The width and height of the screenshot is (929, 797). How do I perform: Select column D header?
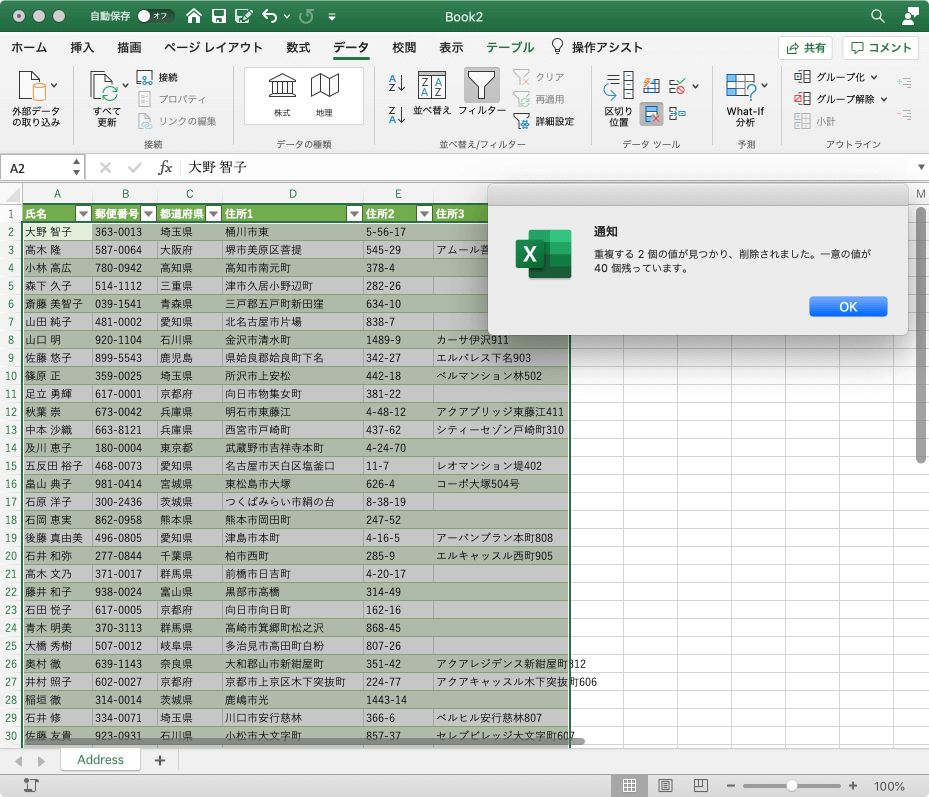click(293, 194)
